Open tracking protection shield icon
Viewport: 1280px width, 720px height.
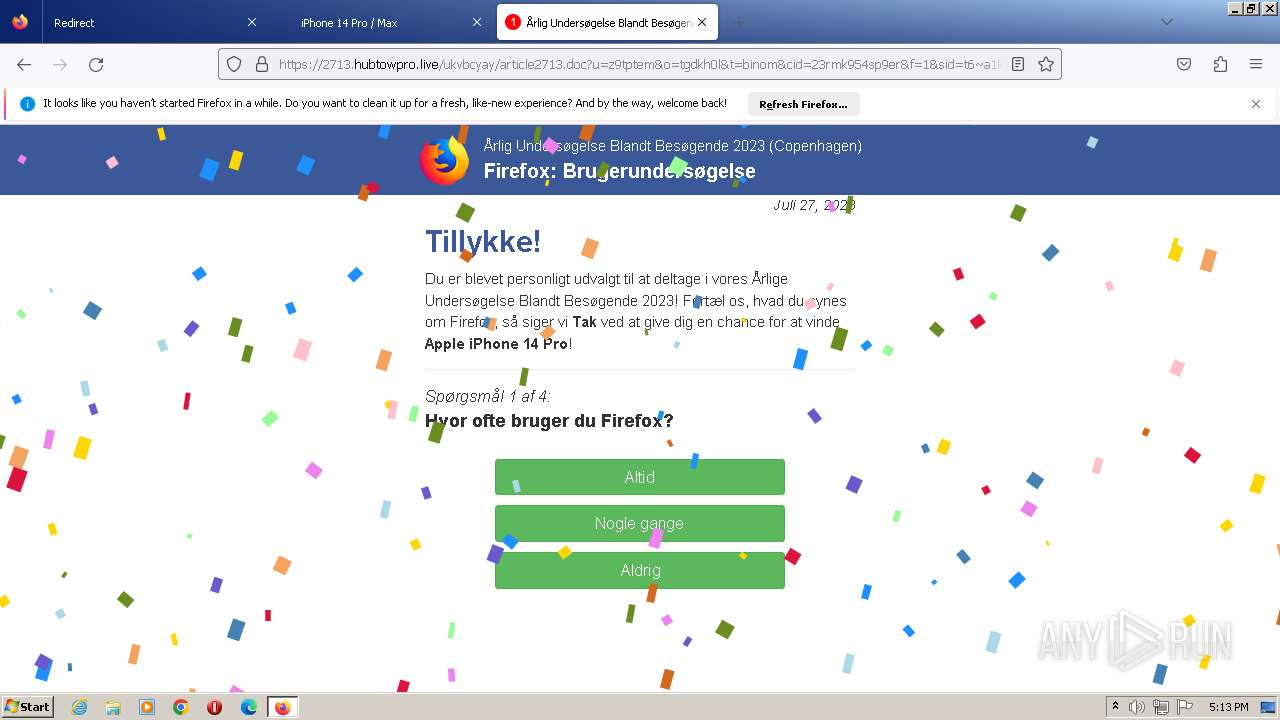(234, 64)
